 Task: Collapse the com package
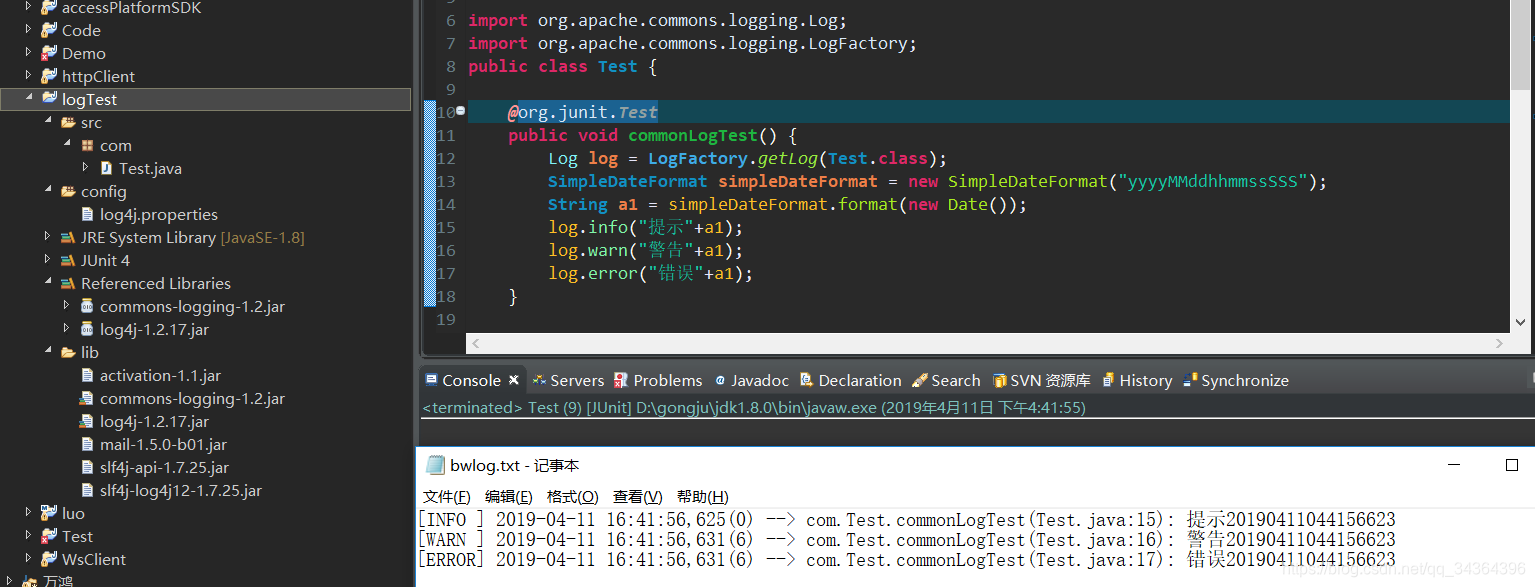click(x=67, y=144)
